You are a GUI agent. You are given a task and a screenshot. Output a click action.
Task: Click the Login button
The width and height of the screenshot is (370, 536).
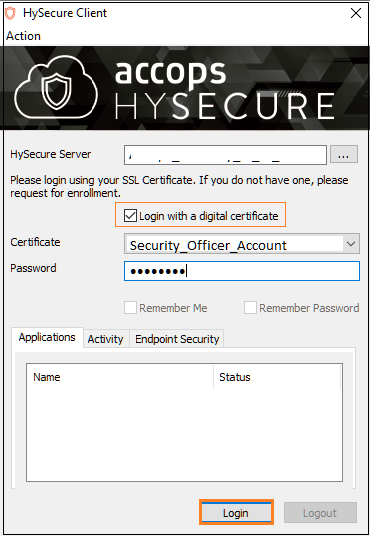click(236, 512)
